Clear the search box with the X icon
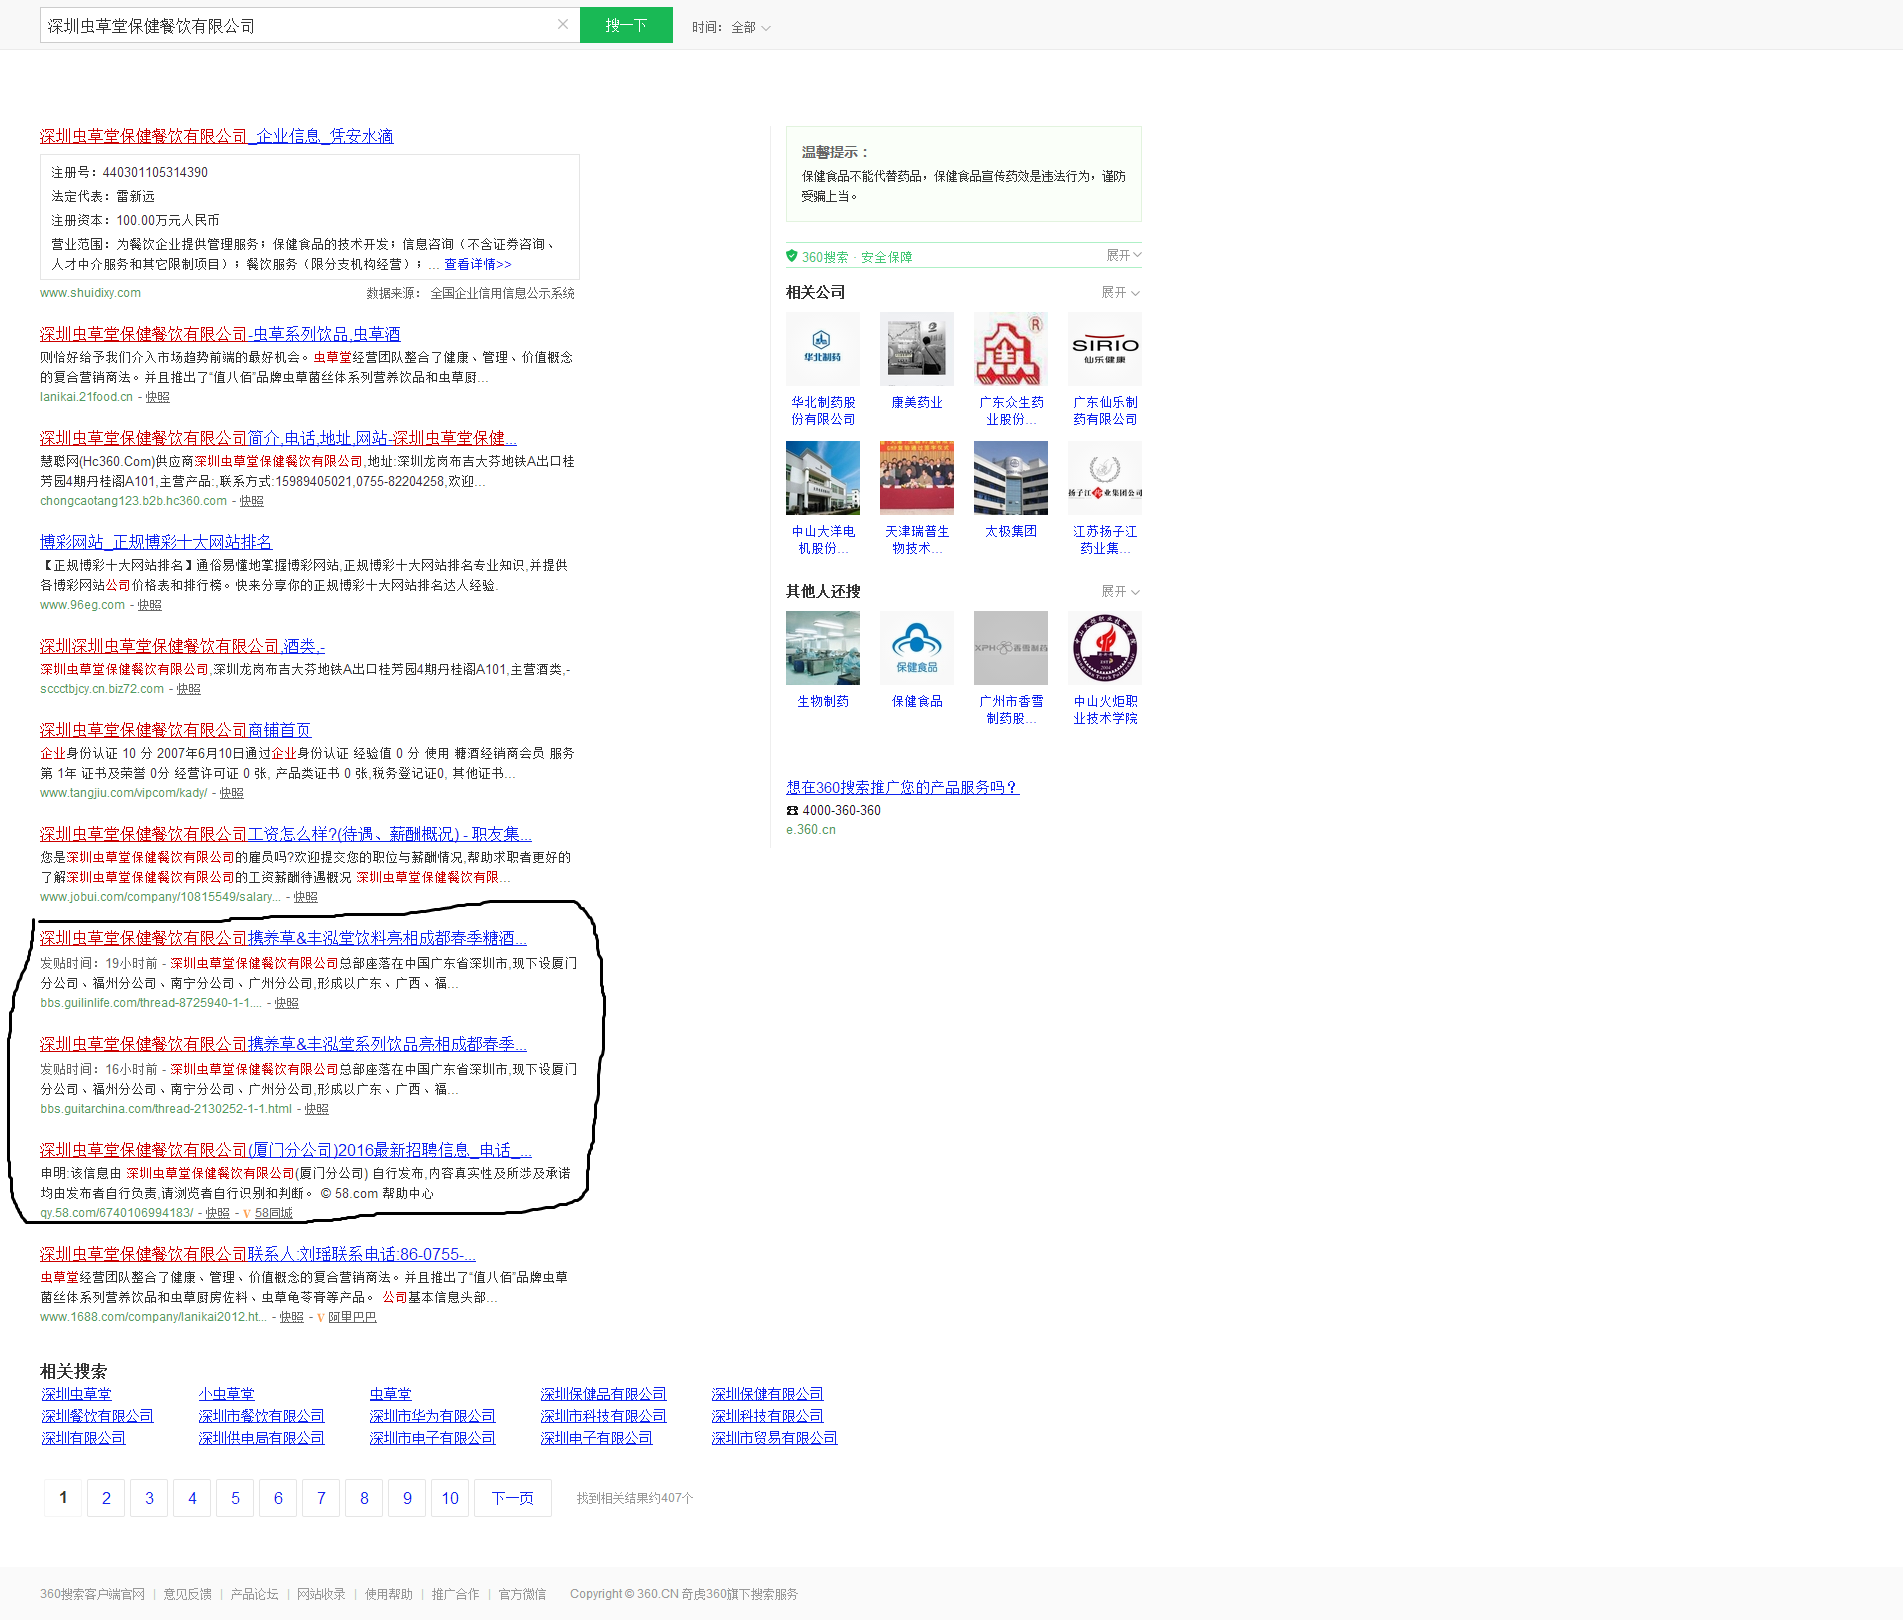 [x=563, y=25]
